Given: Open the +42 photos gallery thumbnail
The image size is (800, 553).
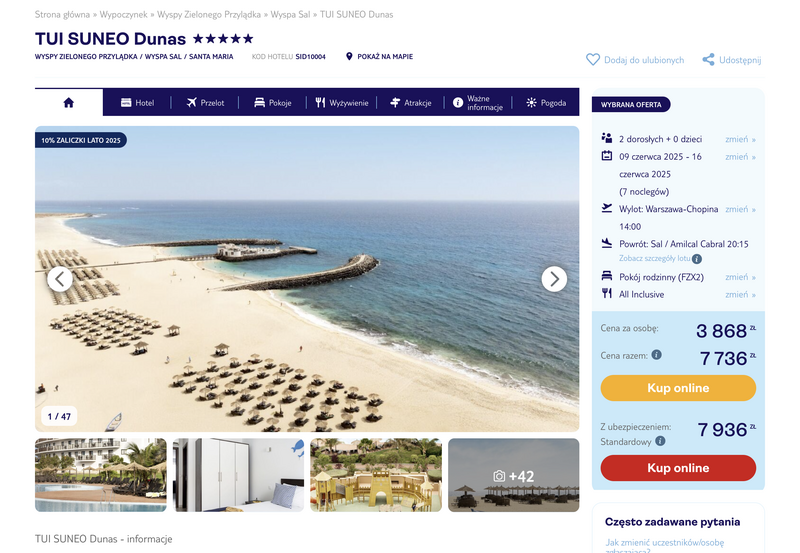Looking at the screenshot, I should pyautogui.click(x=513, y=475).
